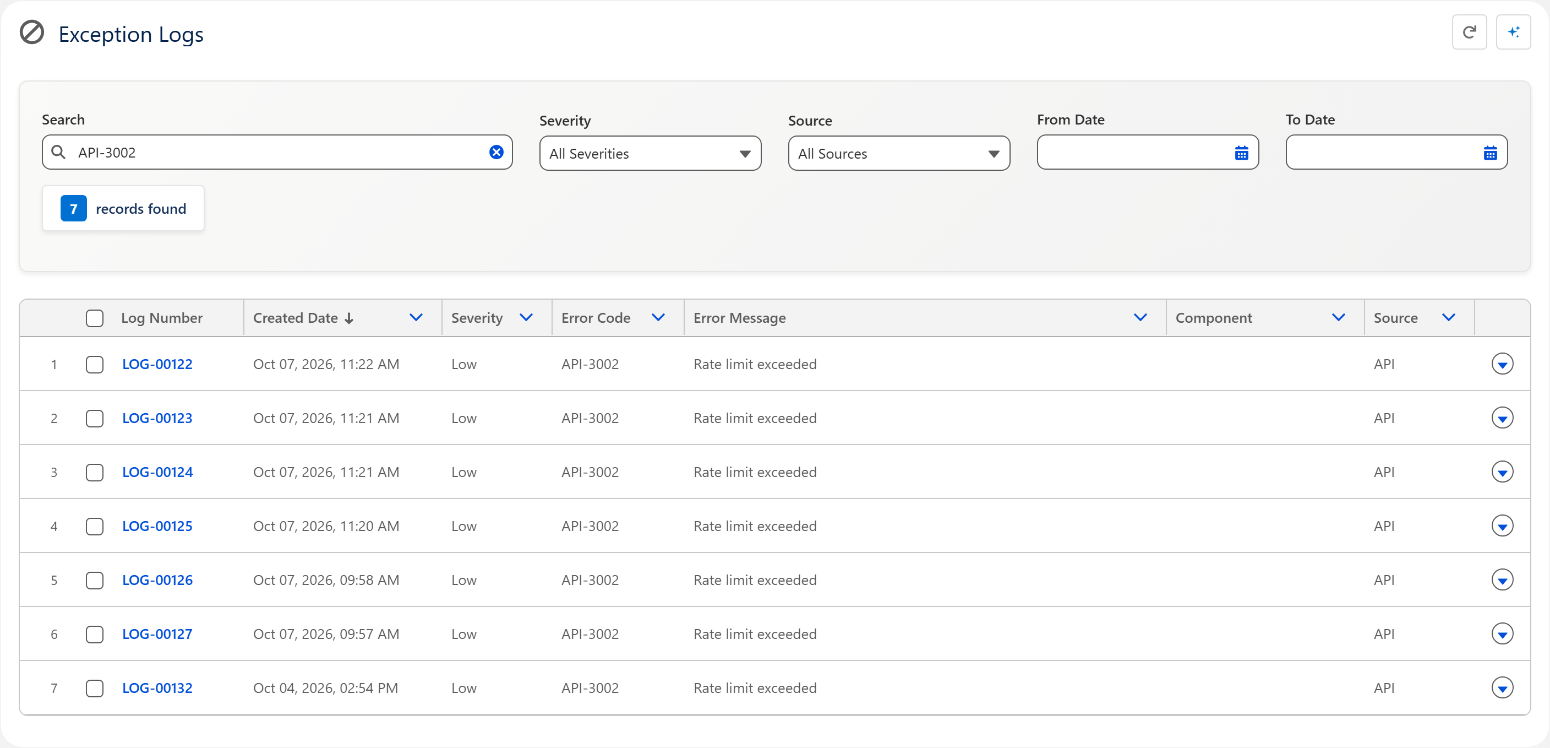Select the checkbox for LOG-00126
The height and width of the screenshot is (748, 1550).
[94, 580]
